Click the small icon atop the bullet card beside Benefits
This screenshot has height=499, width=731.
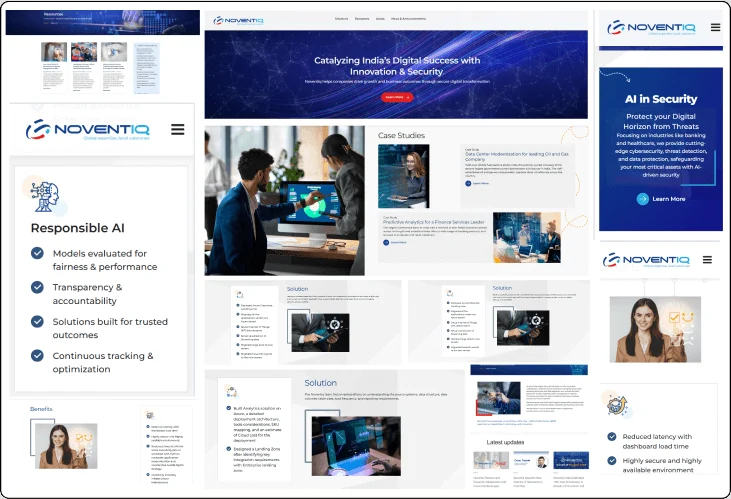(x=150, y=415)
